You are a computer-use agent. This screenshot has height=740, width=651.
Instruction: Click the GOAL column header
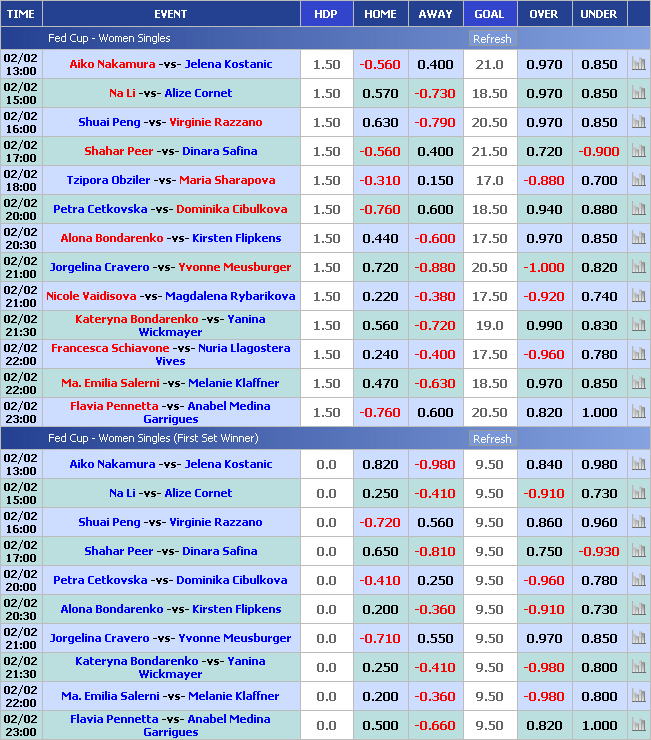[x=489, y=14]
